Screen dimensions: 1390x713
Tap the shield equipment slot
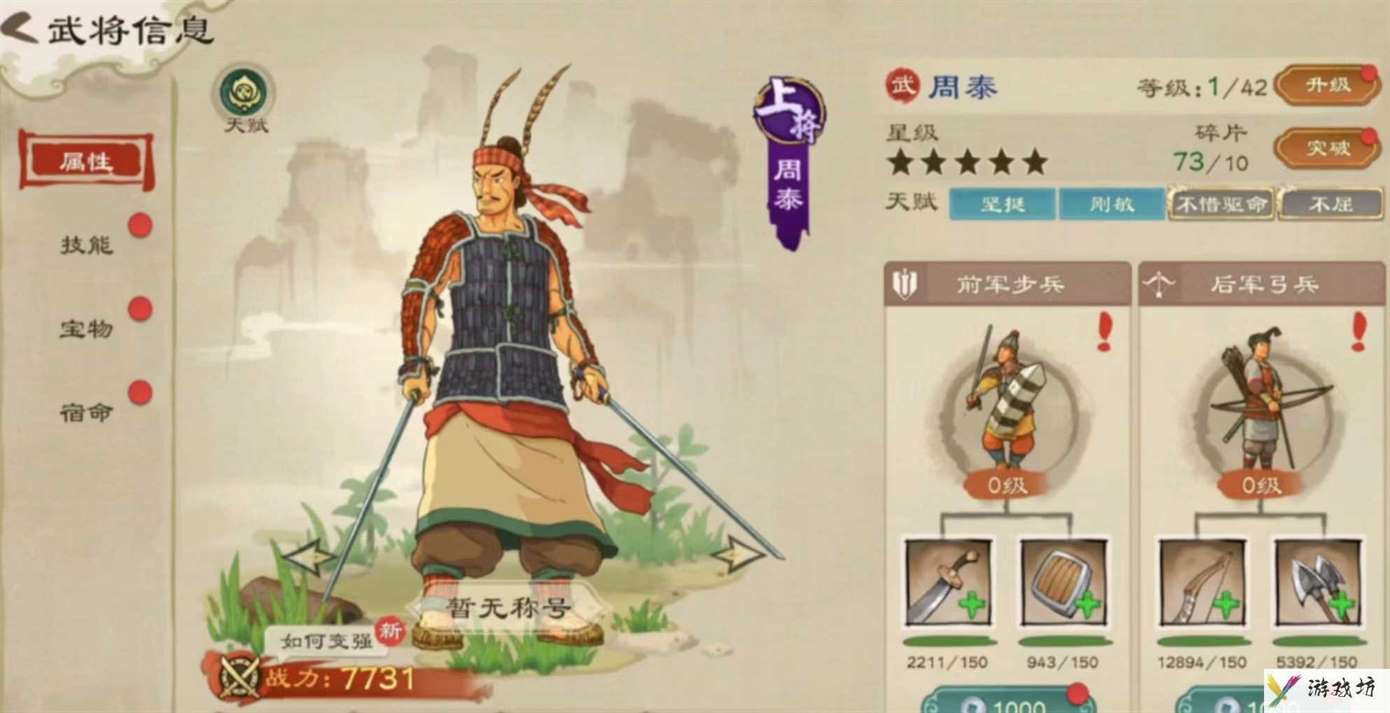(x=1062, y=582)
